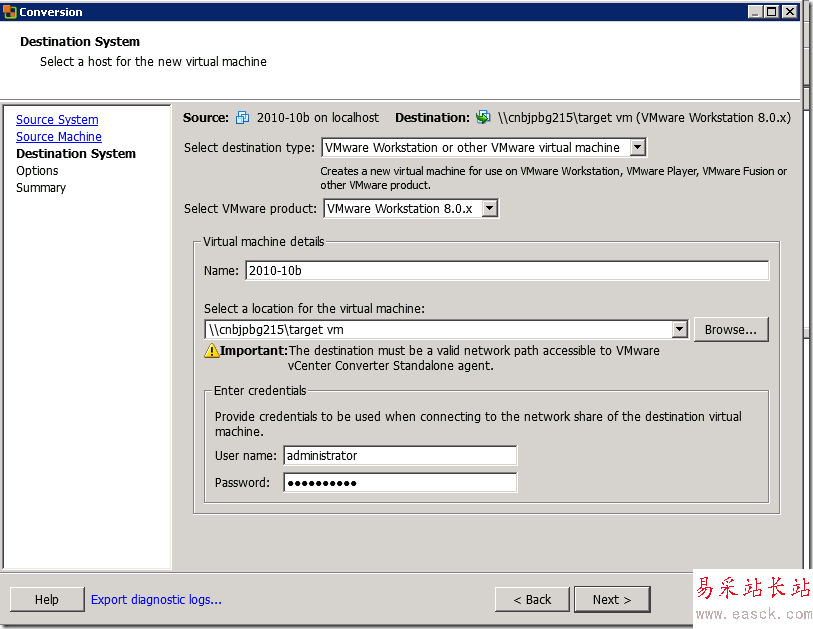Open the destination type combo box

[x=484, y=148]
